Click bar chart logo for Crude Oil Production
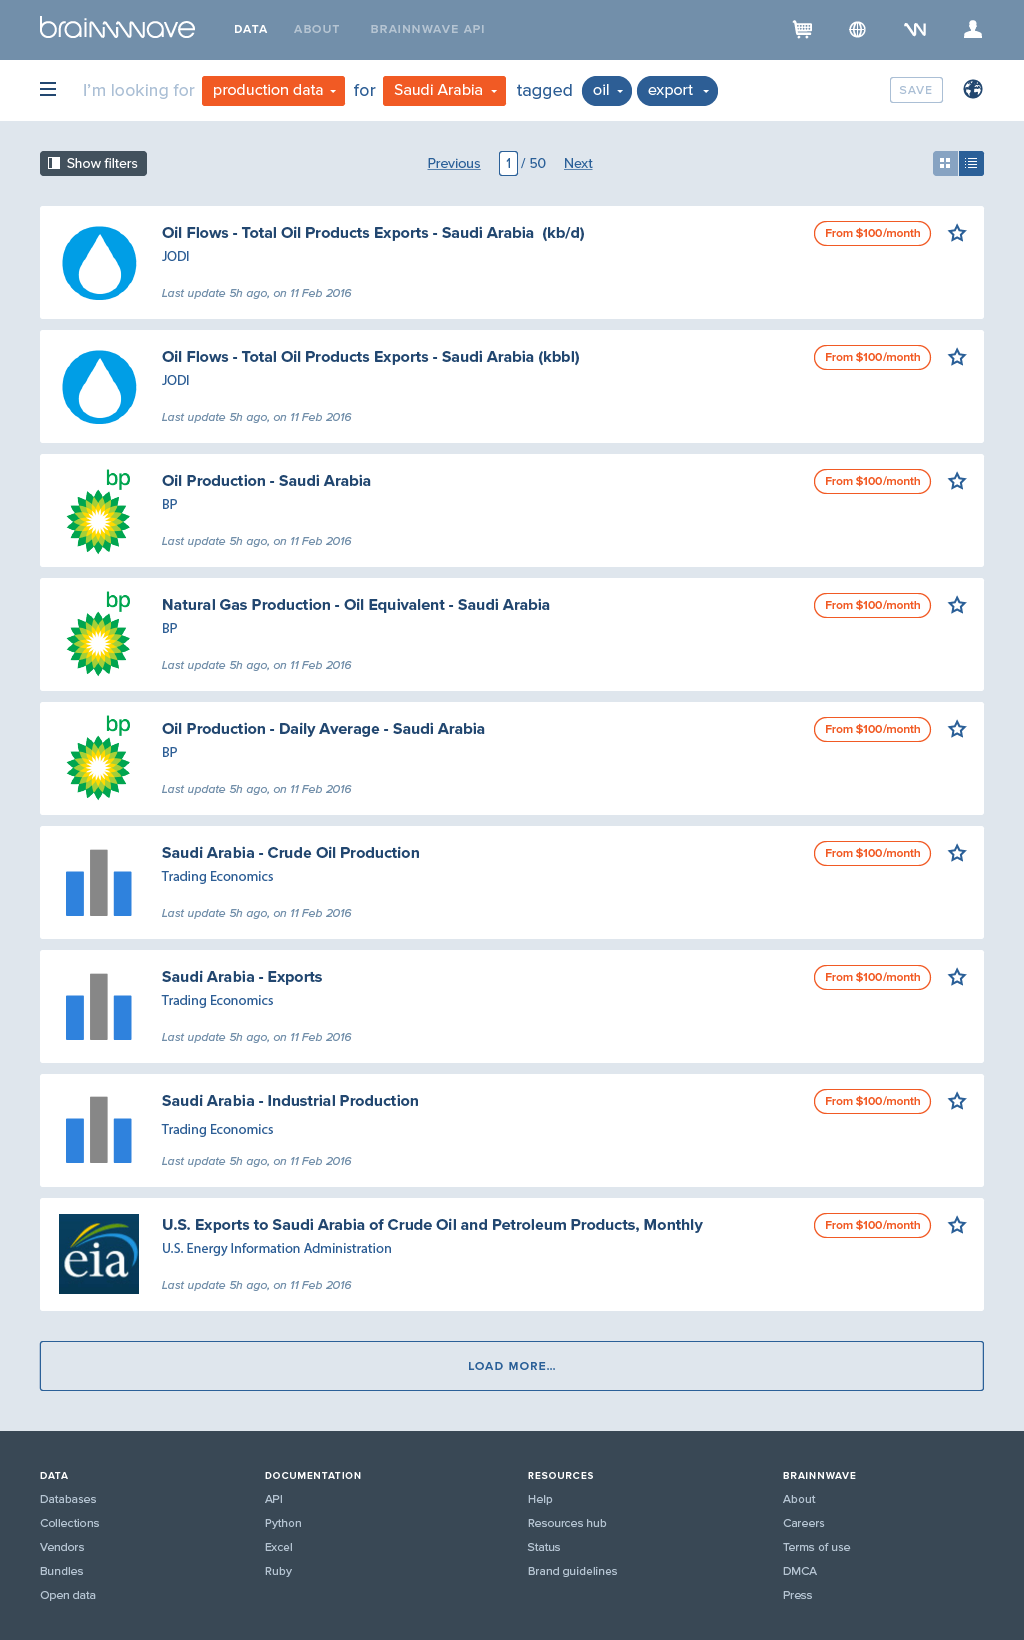This screenshot has height=1640, width=1024. pyautogui.click(x=99, y=883)
